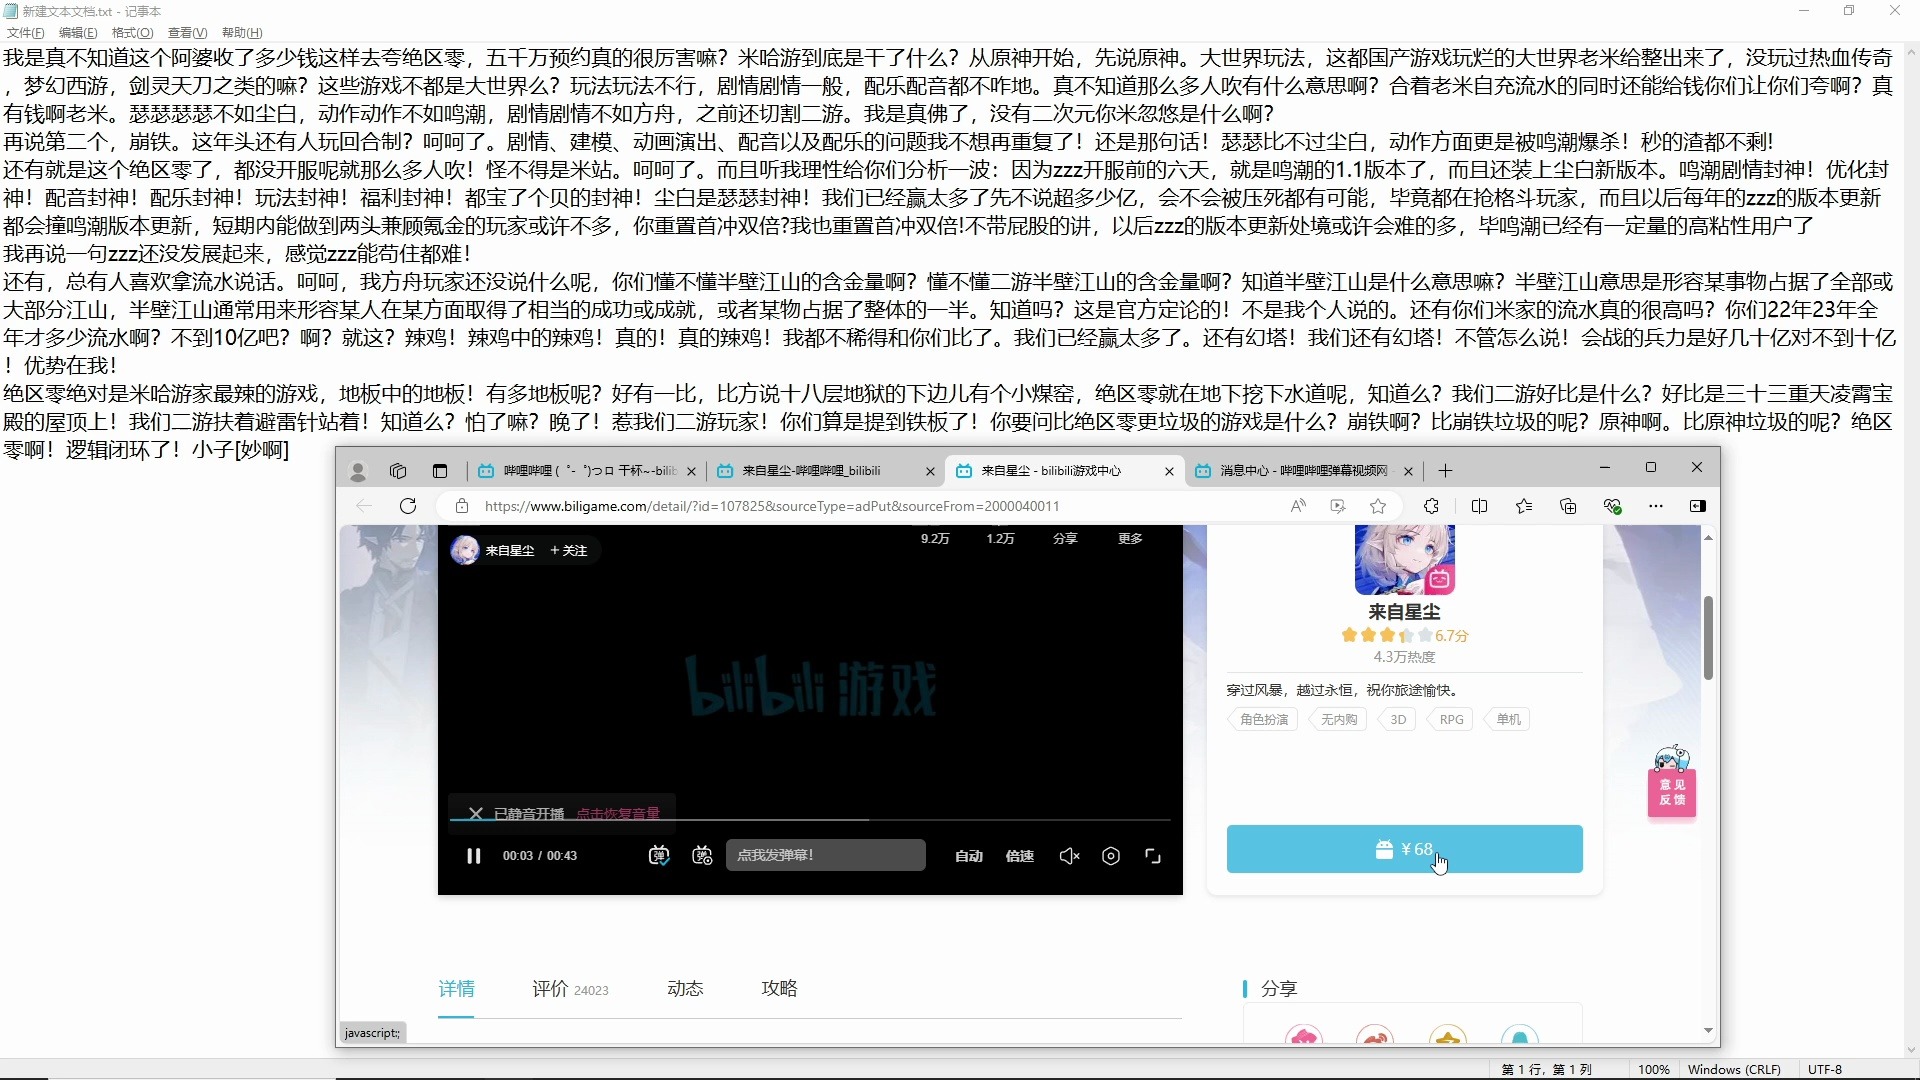This screenshot has width=1920, height=1080.
Task: Dismiss the 已静音开播 muted notice
Action: point(476,814)
